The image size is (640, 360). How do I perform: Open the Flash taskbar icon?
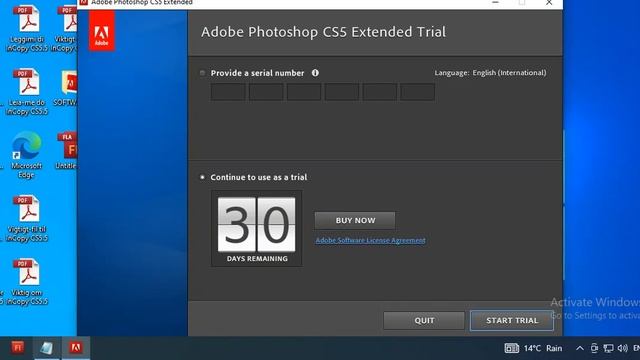pos(17,348)
